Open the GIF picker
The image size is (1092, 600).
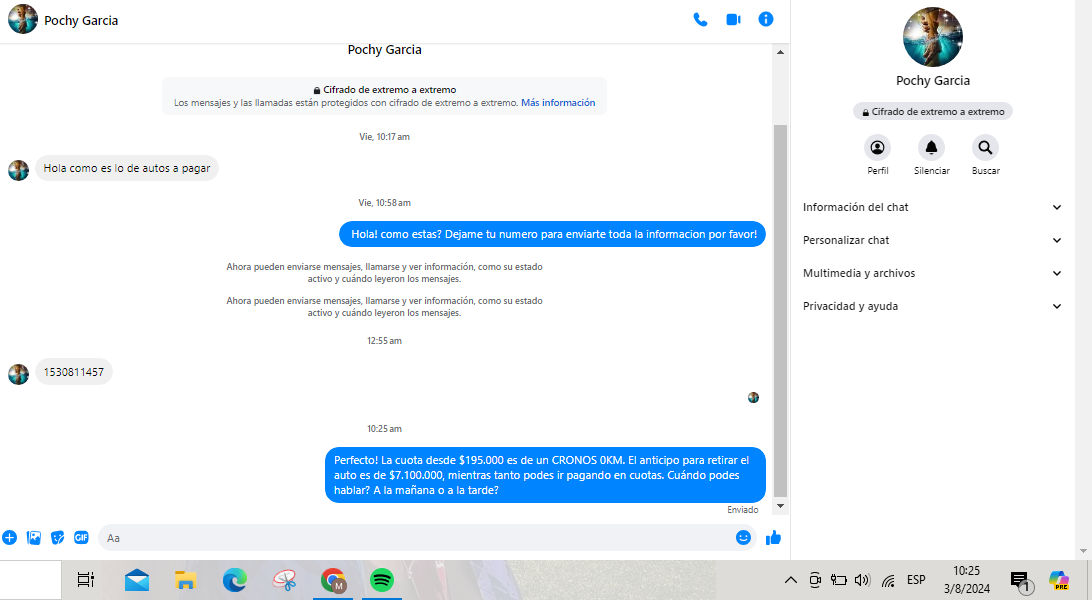(x=81, y=537)
